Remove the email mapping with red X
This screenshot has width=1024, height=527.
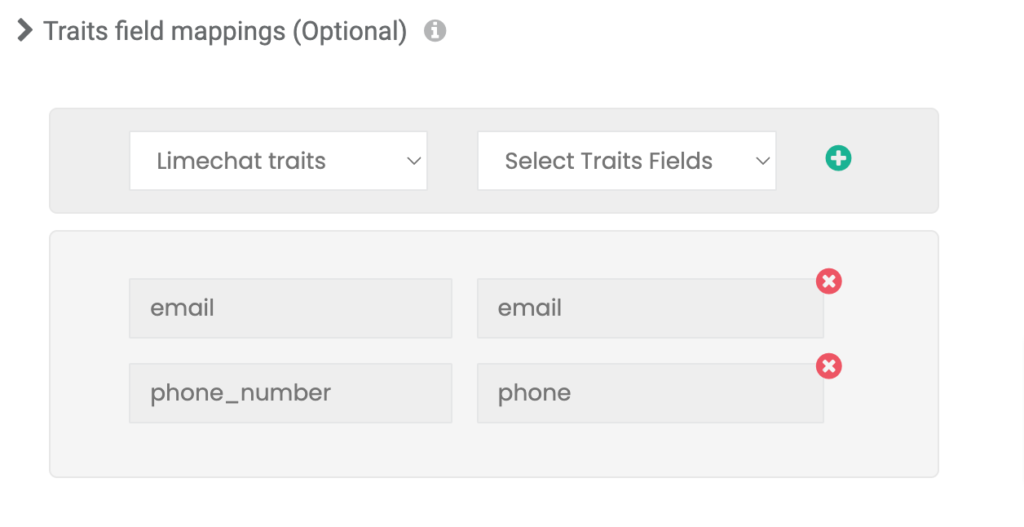point(829,281)
